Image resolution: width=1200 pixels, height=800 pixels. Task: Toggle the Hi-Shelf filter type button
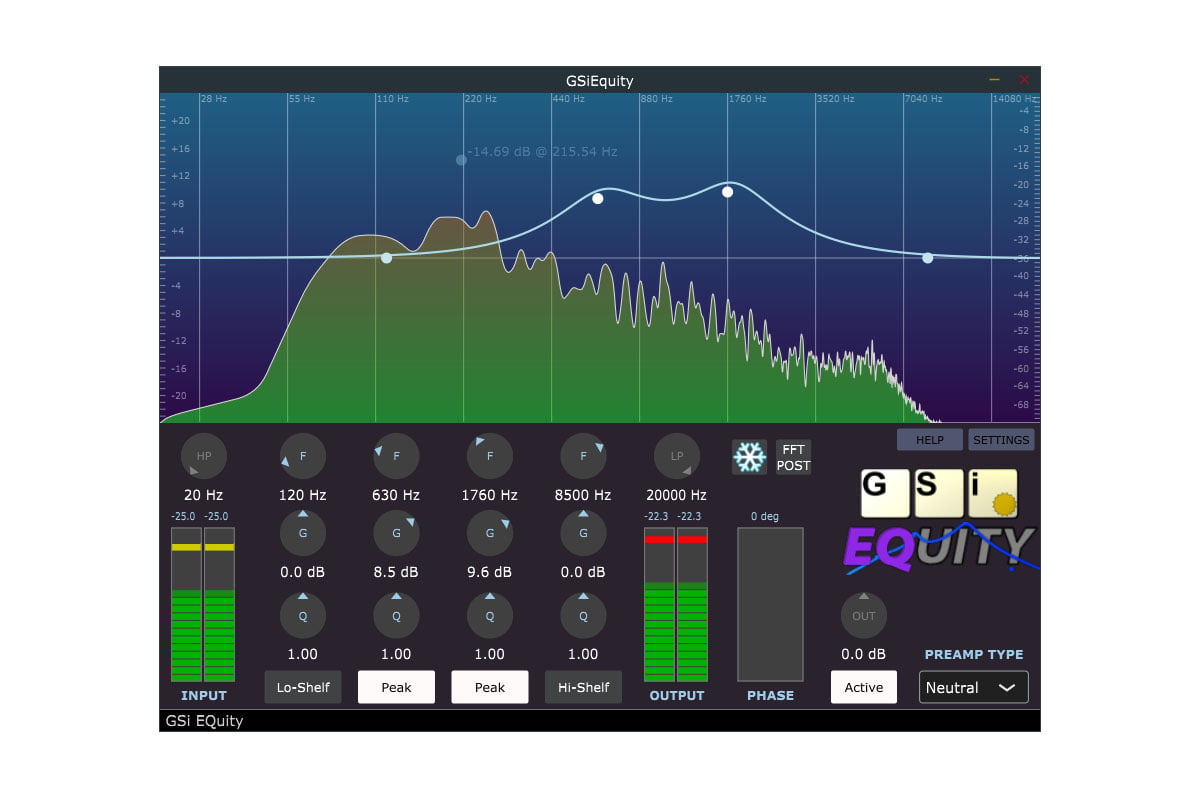pyautogui.click(x=583, y=687)
